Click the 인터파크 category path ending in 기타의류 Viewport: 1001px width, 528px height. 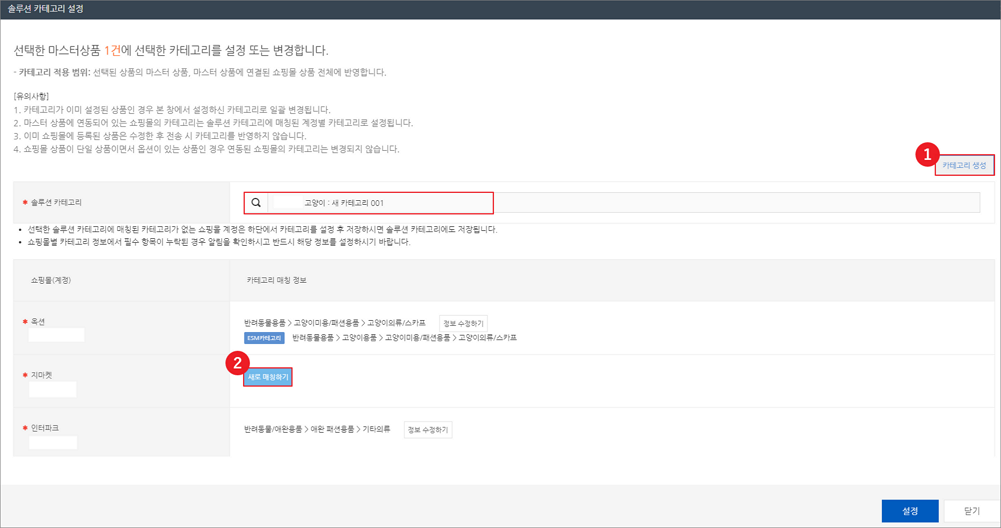[320, 429]
